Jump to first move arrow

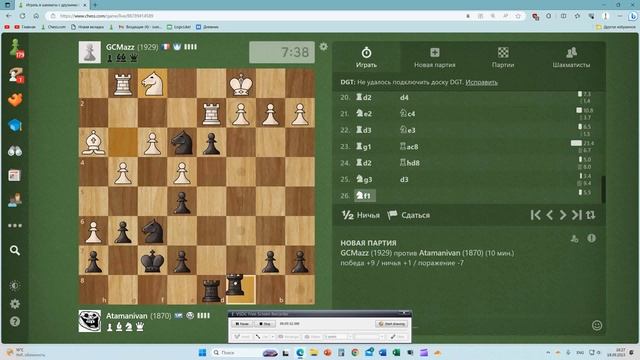point(536,215)
